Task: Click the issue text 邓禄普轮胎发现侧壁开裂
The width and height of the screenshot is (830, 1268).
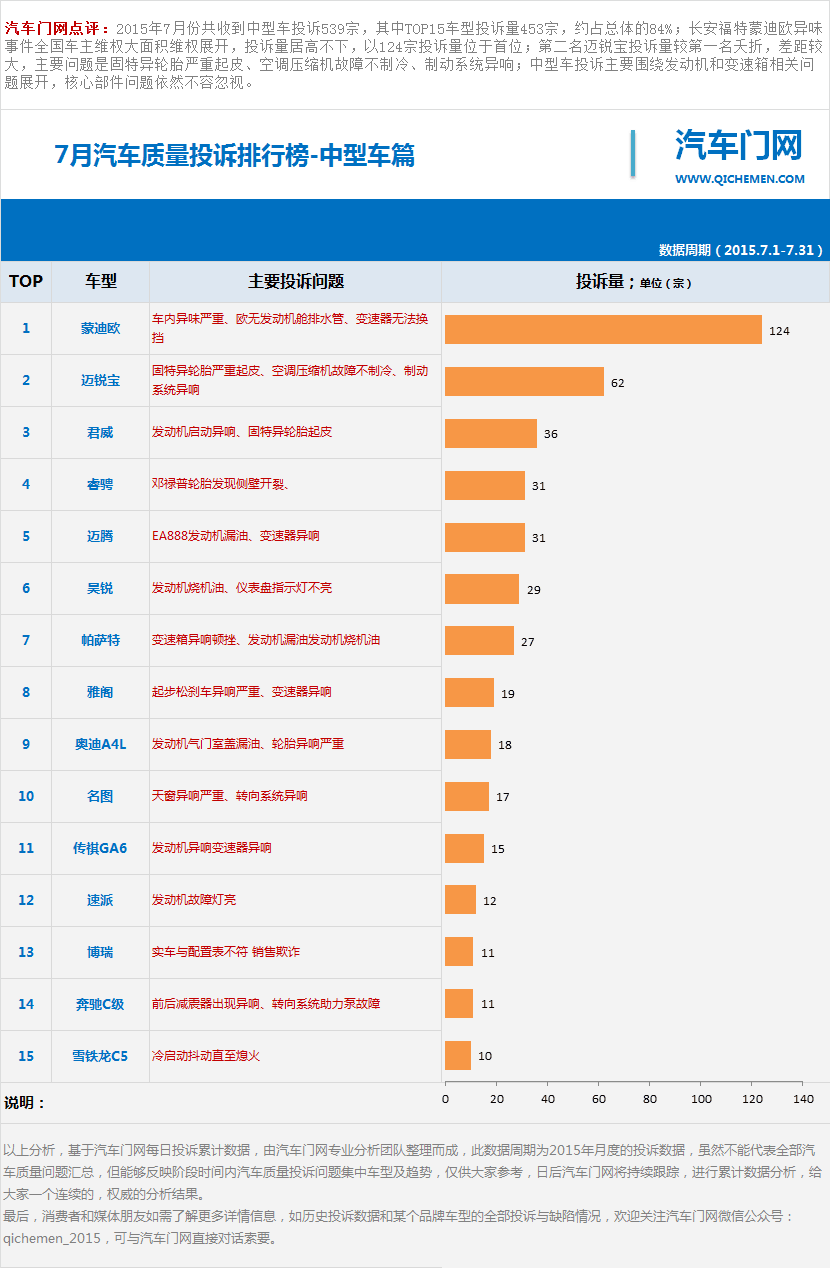Action: [x=216, y=484]
